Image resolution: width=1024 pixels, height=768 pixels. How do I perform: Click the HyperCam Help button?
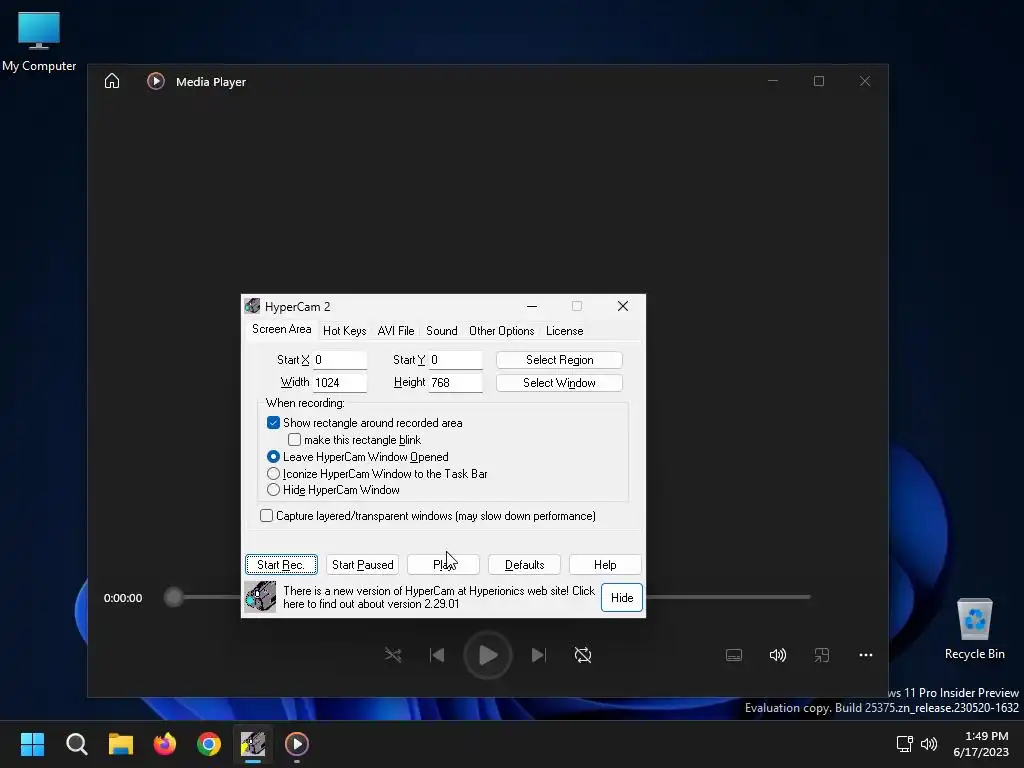[605, 564]
